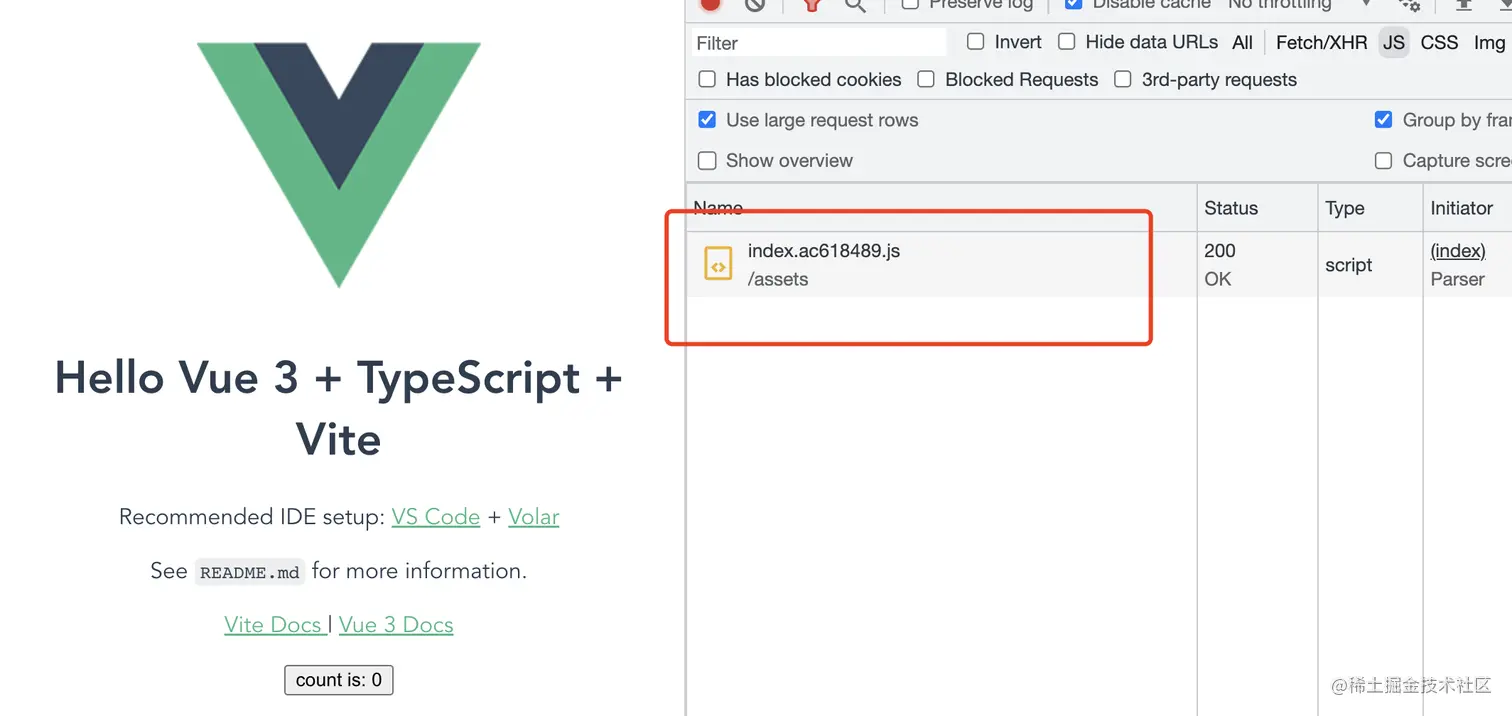Enable Has blocked cookies checkbox
Viewport: 1512px width, 716px height.
coord(707,79)
